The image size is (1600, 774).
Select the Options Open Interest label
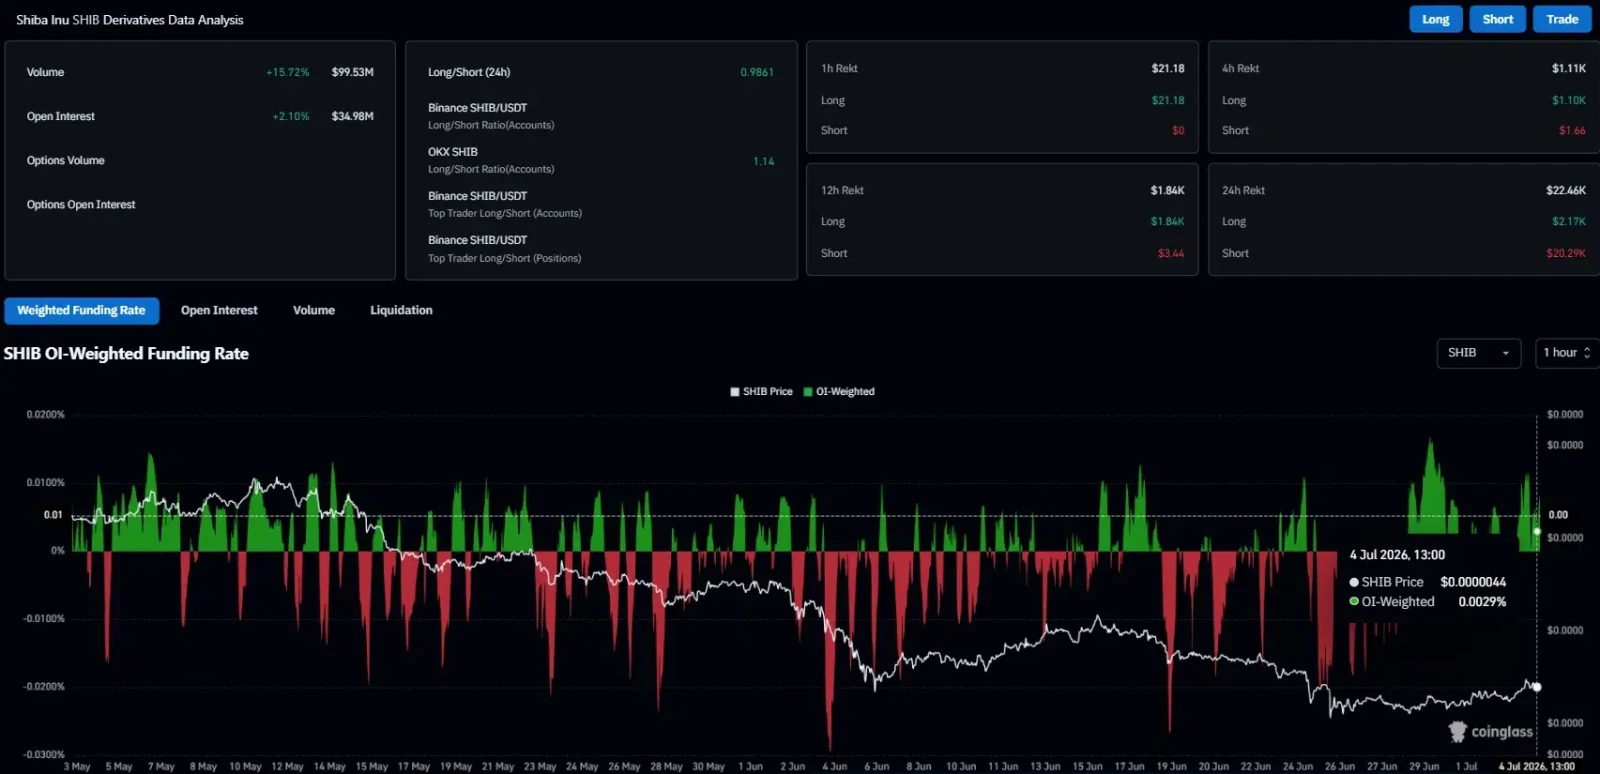click(81, 204)
